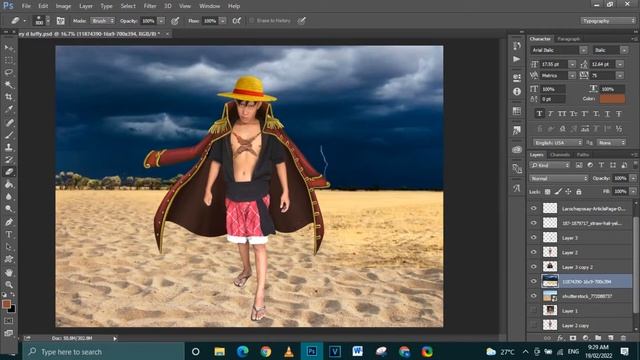This screenshot has width=640, height=360.
Task: Open Microsoft Word from taskbar
Action: pyautogui.click(x=358, y=351)
